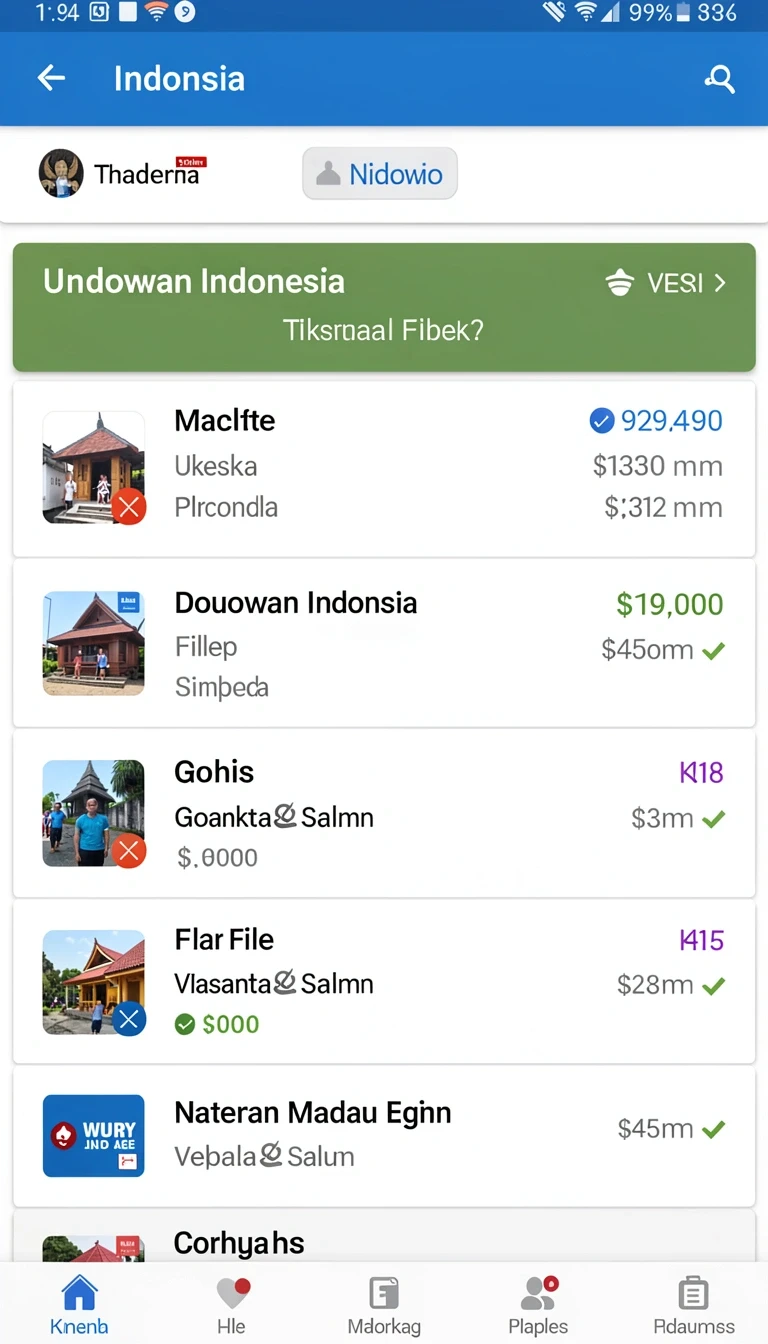Tap the Rdaumss clipboard icon
Image resolution: width=768 pixels, height=1344 pixels.
click(693, 1293)
